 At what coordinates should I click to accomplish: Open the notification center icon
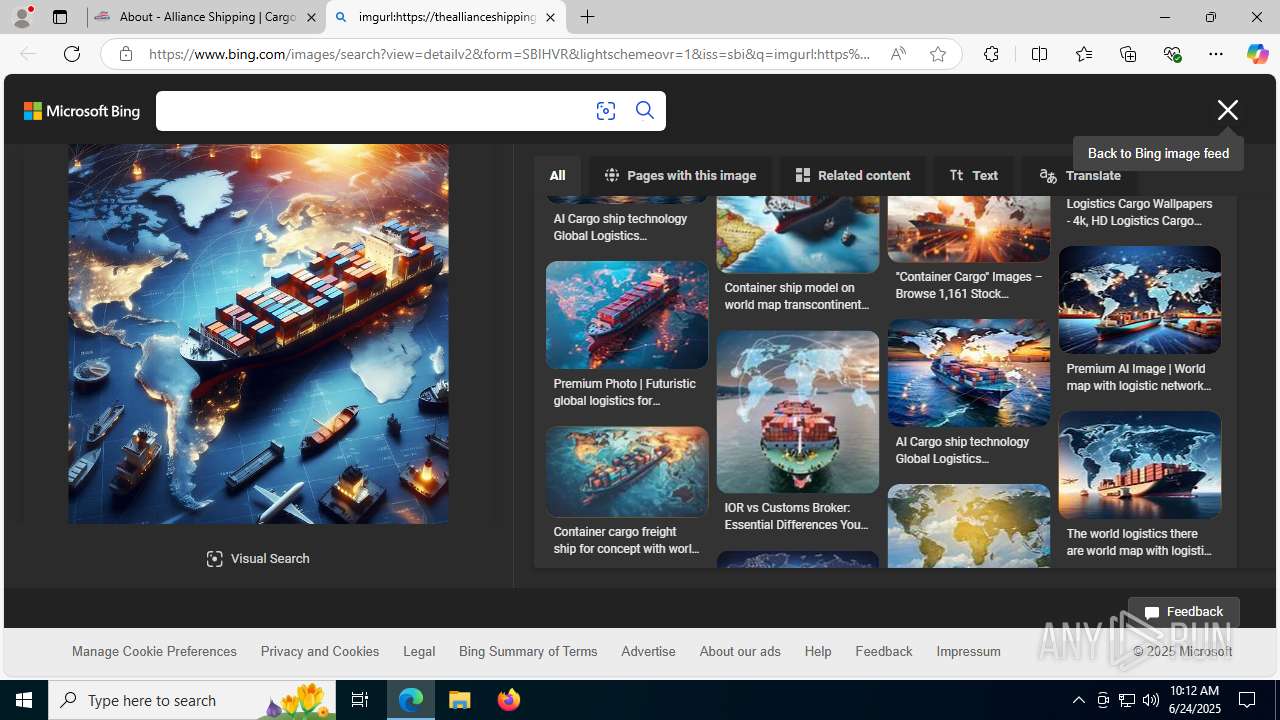coord(1248,700)
